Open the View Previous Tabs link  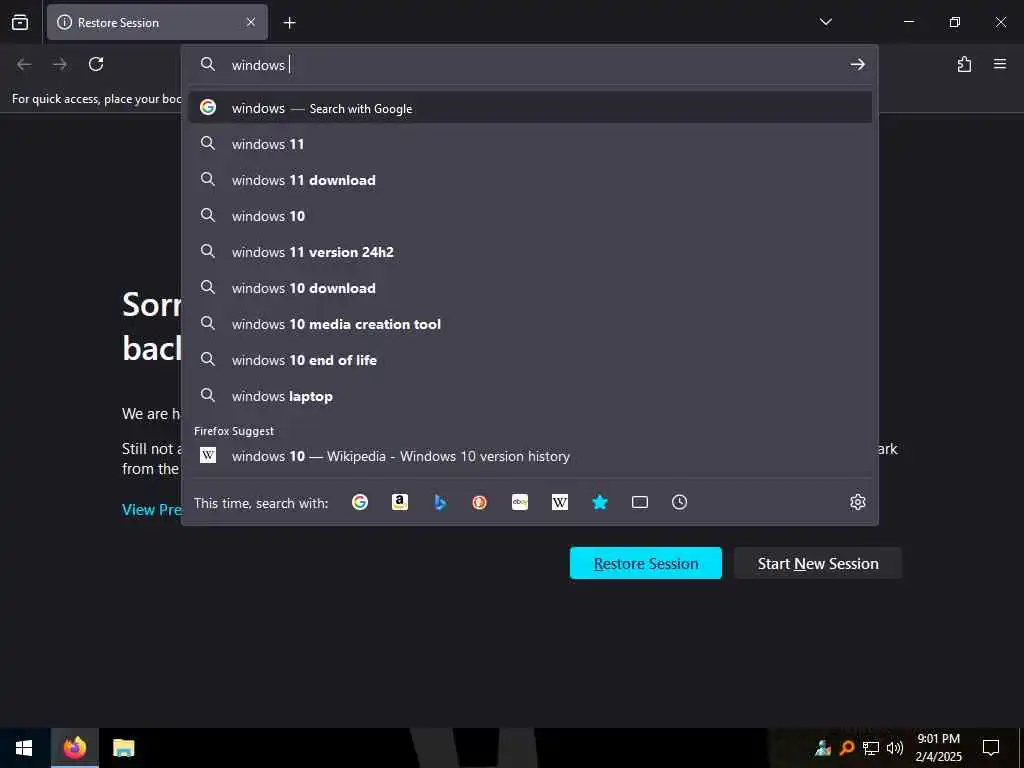click(152, 509)
